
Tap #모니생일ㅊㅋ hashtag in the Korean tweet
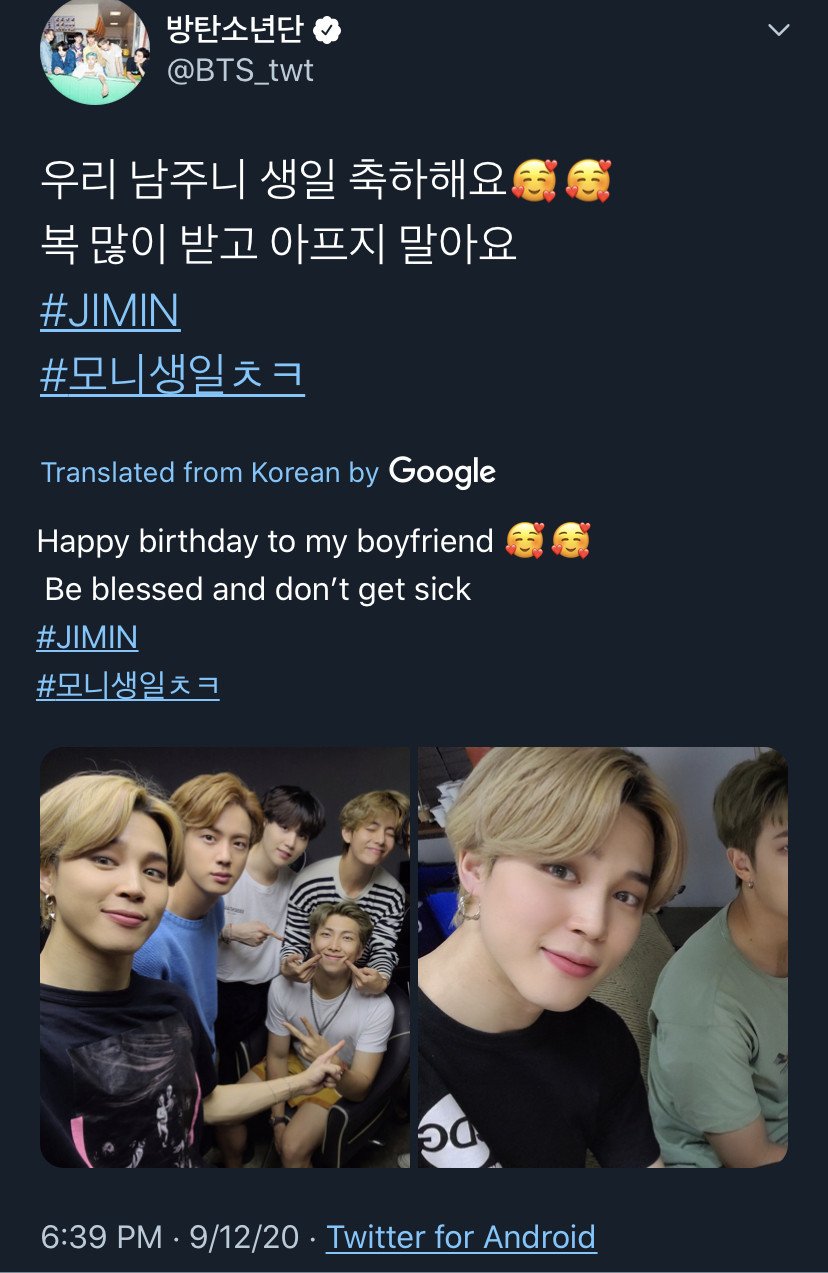[172, 377]
